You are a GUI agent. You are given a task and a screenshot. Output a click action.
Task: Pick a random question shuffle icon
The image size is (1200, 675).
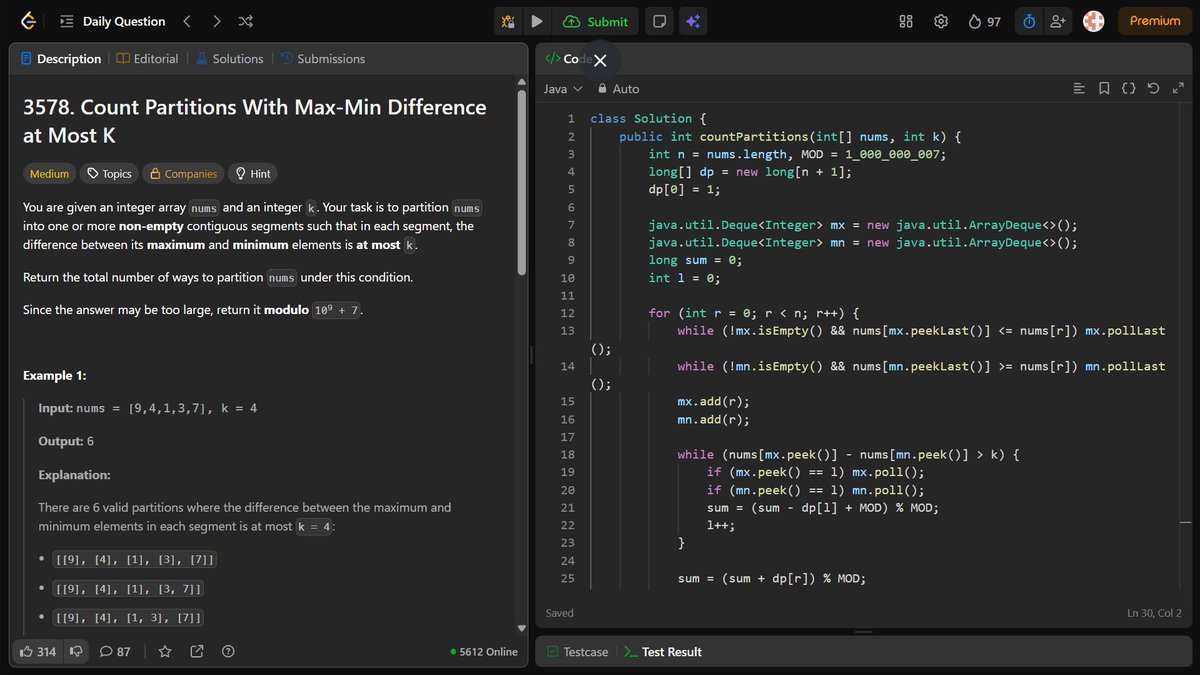click(x=246, y=21)
